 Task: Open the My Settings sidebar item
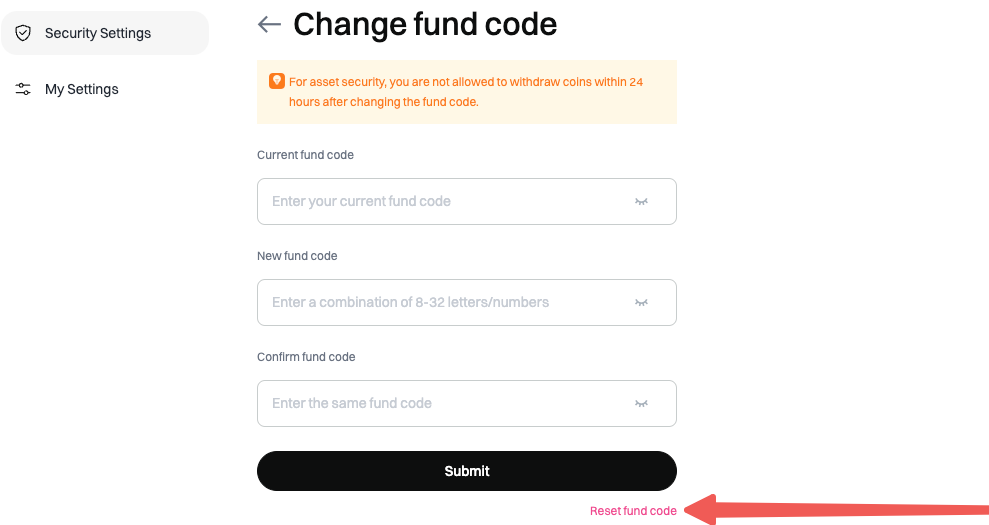tap(82, 89)
